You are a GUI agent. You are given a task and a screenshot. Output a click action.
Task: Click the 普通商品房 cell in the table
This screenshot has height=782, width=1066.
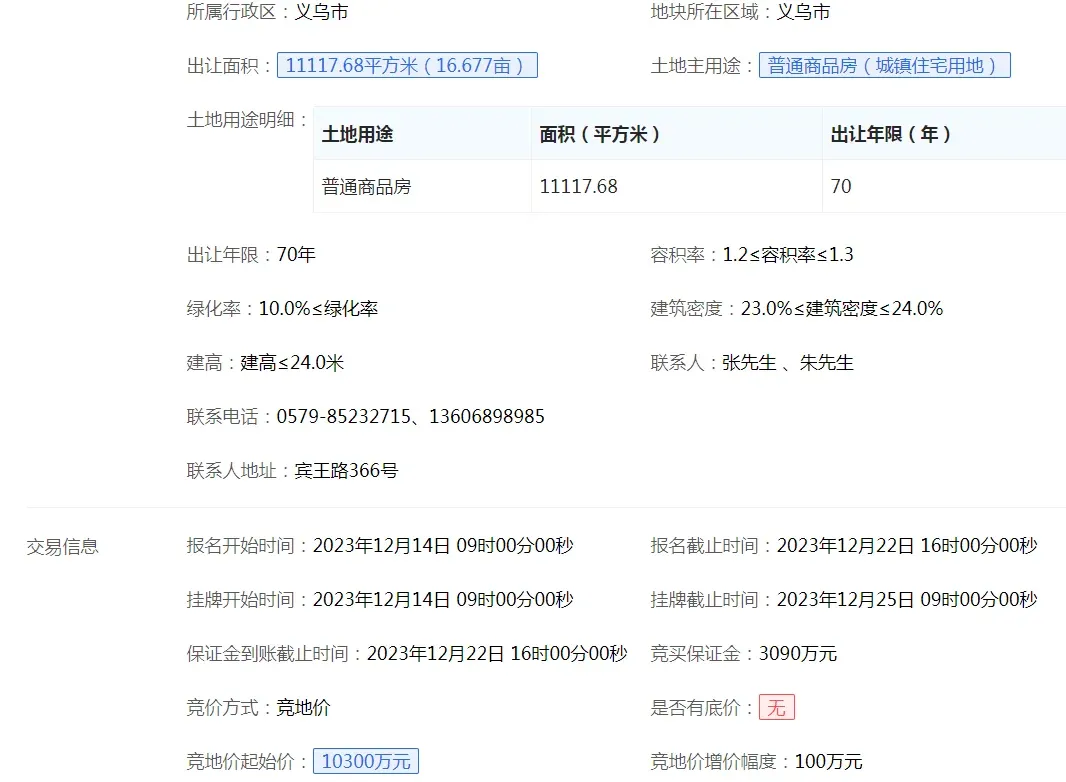[x=366, y=187]
